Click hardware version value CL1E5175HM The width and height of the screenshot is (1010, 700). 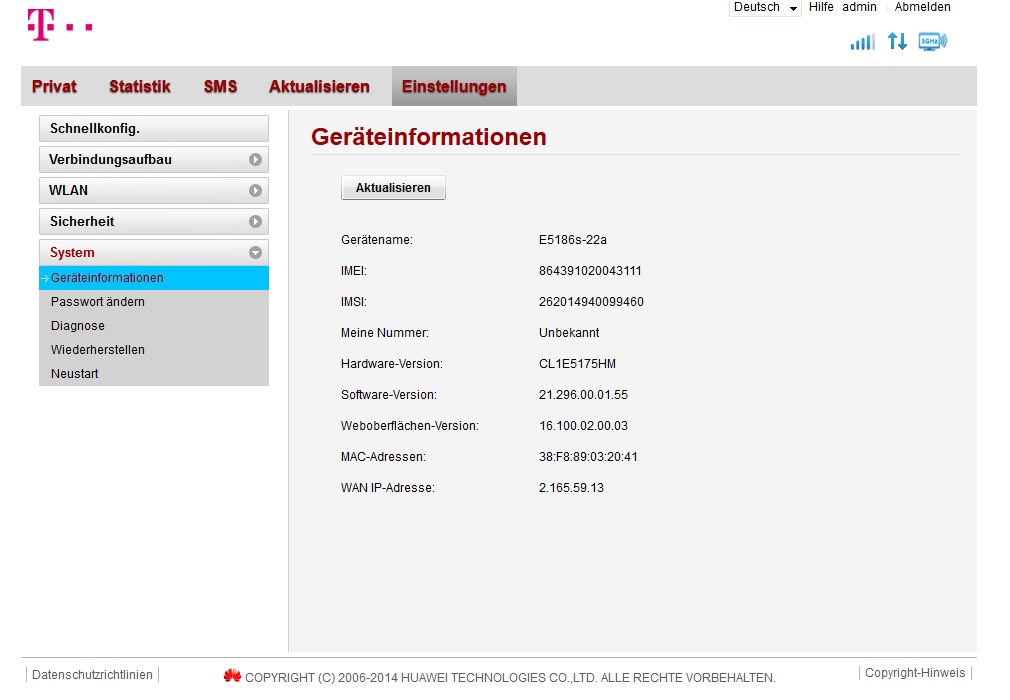(x=577, y=363)
